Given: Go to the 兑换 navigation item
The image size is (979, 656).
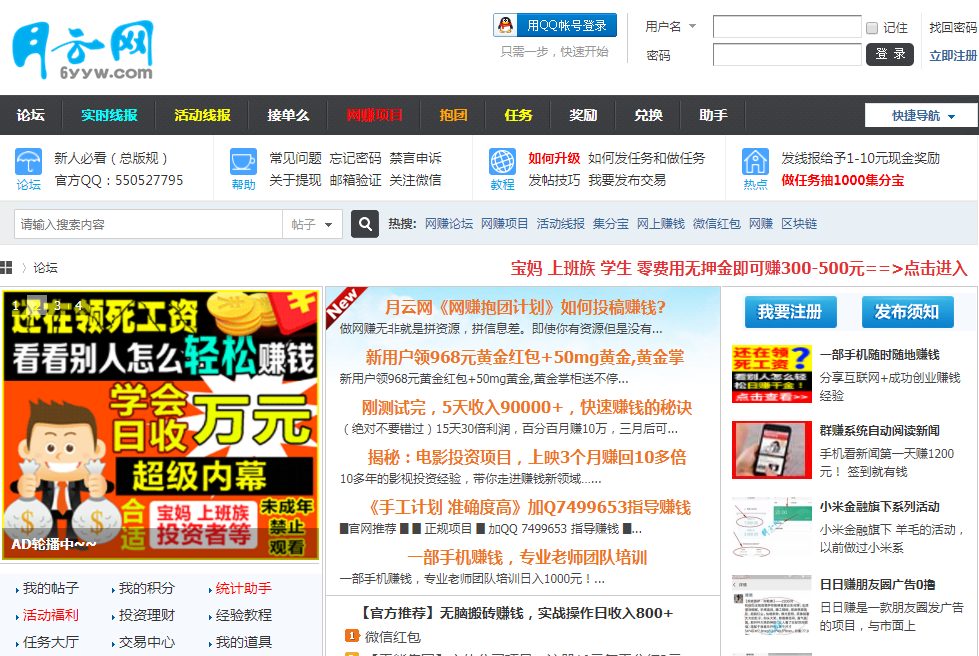Looking at the screenshot, I should 648,115.
